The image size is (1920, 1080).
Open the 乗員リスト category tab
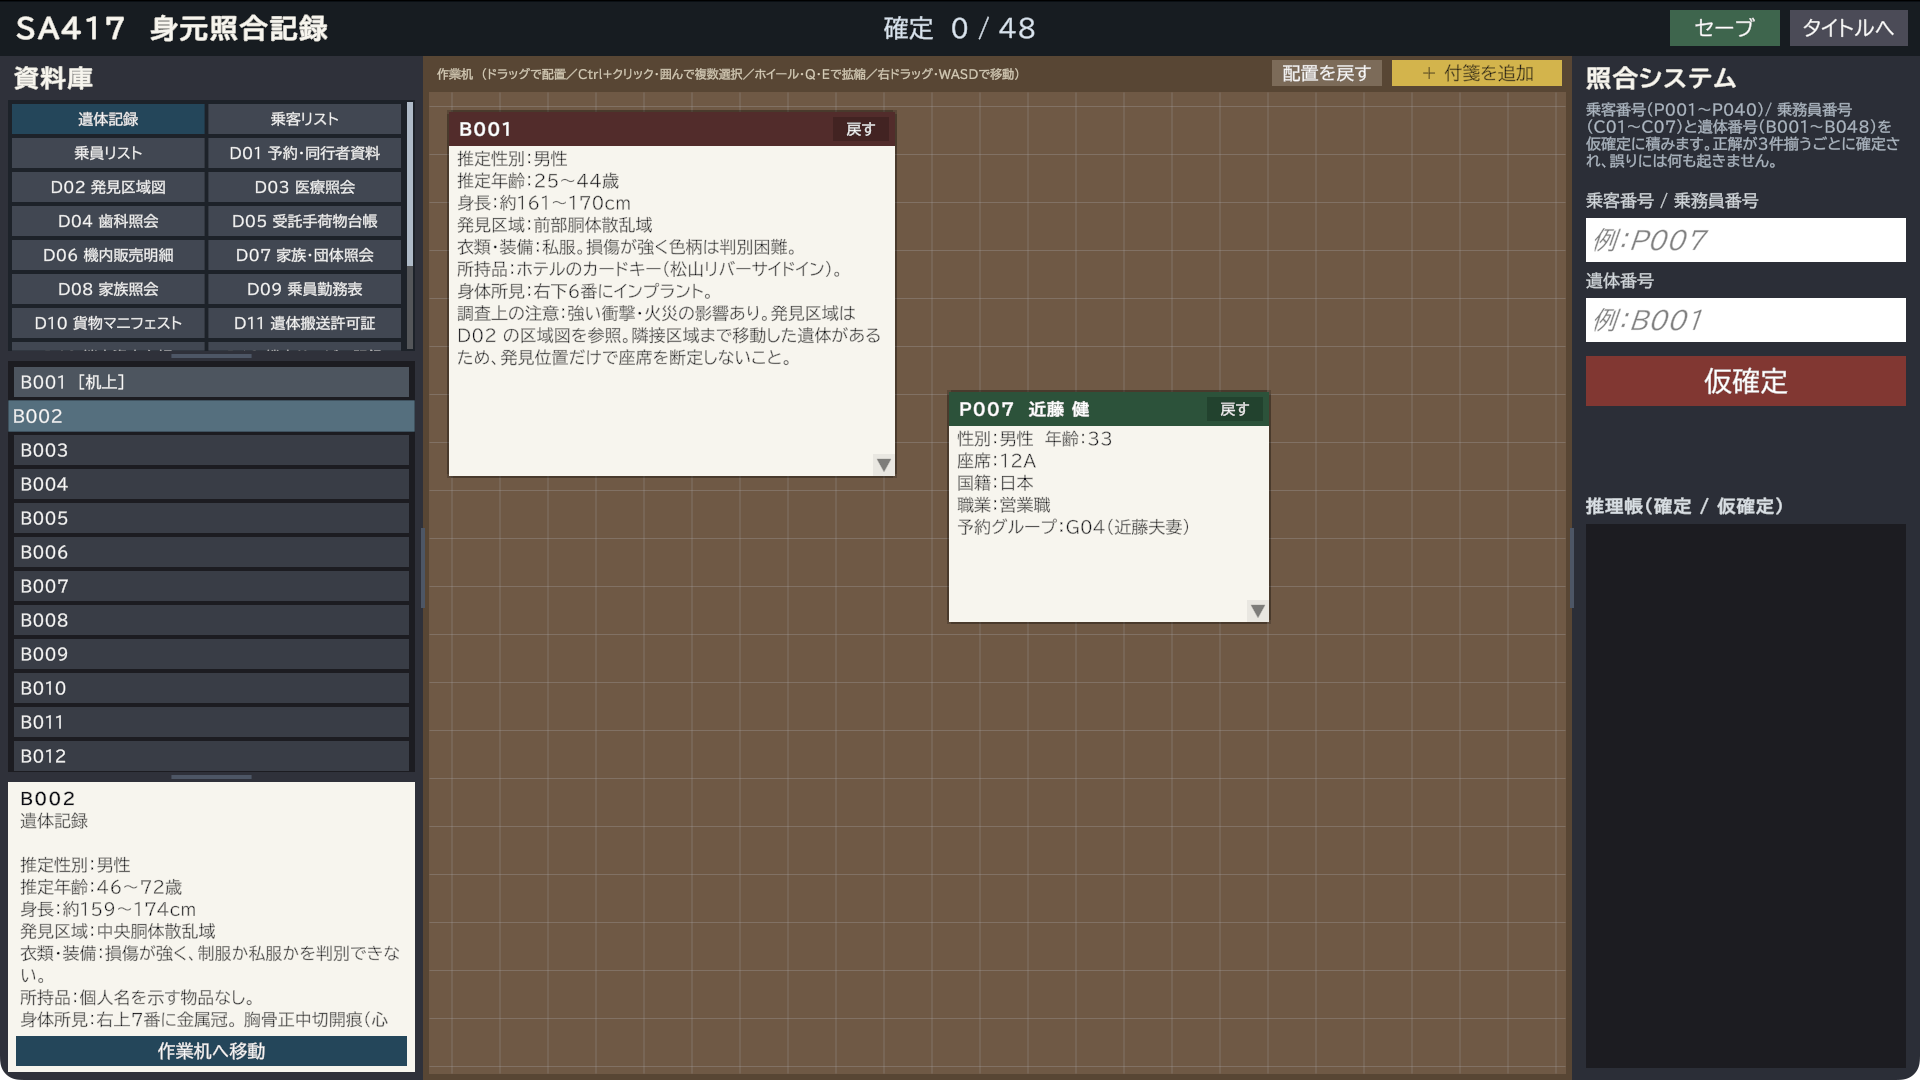pos(108,153)
